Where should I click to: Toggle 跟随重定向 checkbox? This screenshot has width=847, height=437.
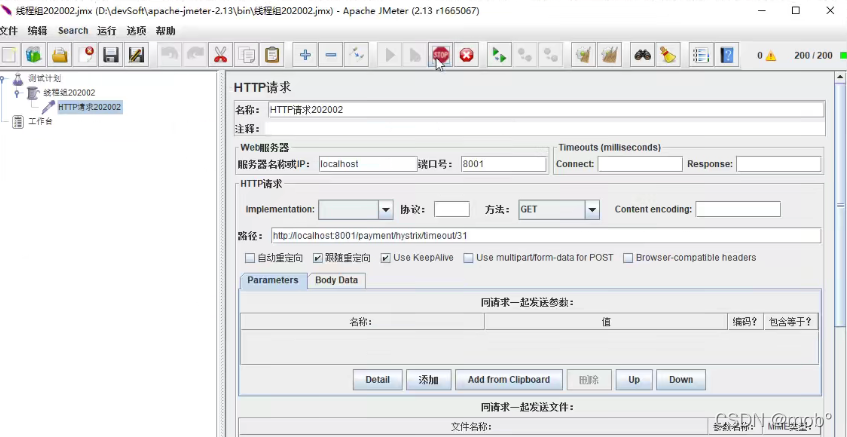click(x=318, y=258)
